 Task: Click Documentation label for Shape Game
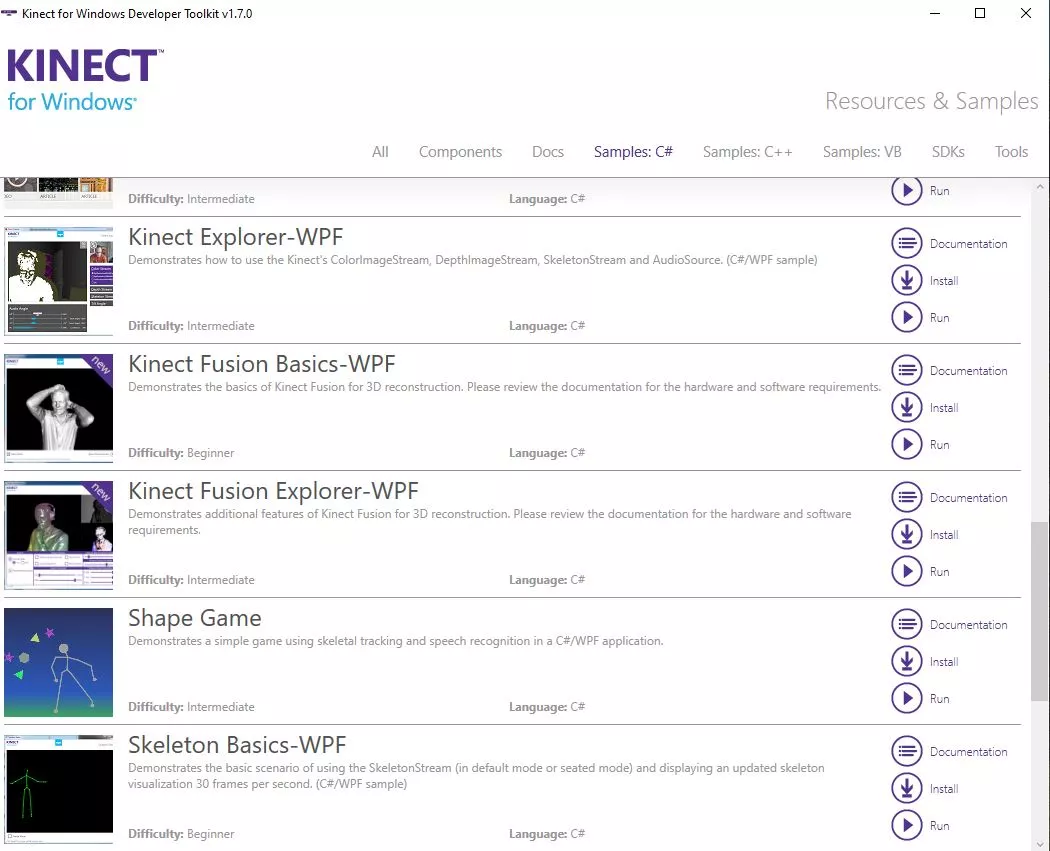(x=968, y=625)
